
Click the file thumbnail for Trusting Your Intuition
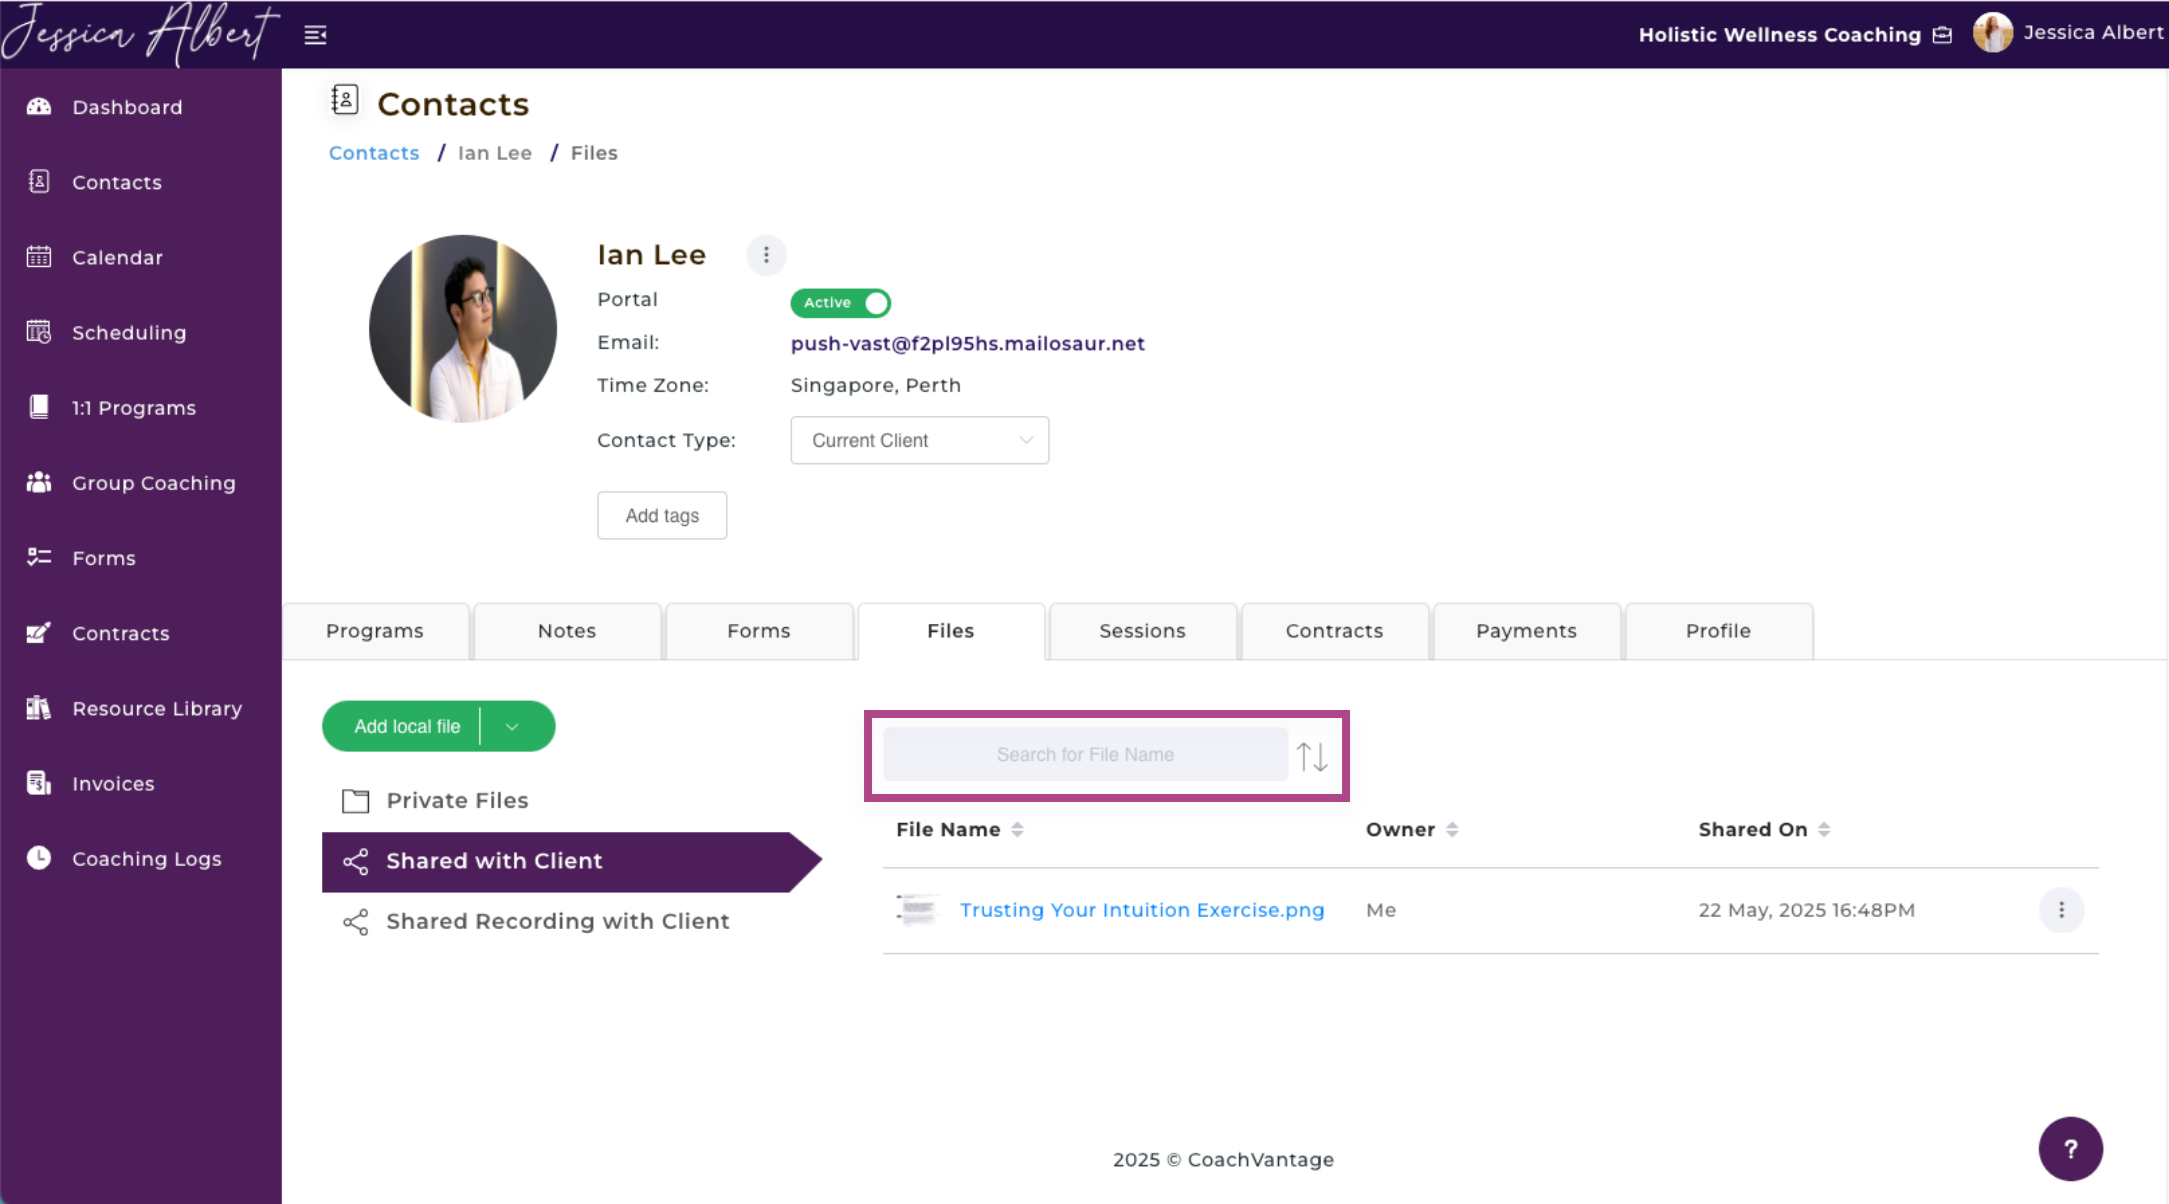[x=917, y=910]
